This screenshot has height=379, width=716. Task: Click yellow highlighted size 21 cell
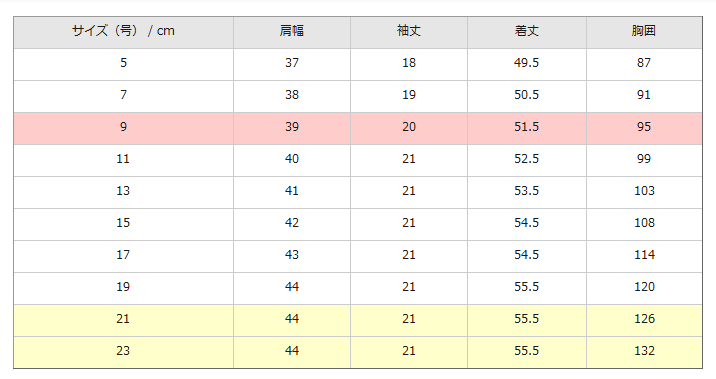point(123,320)
